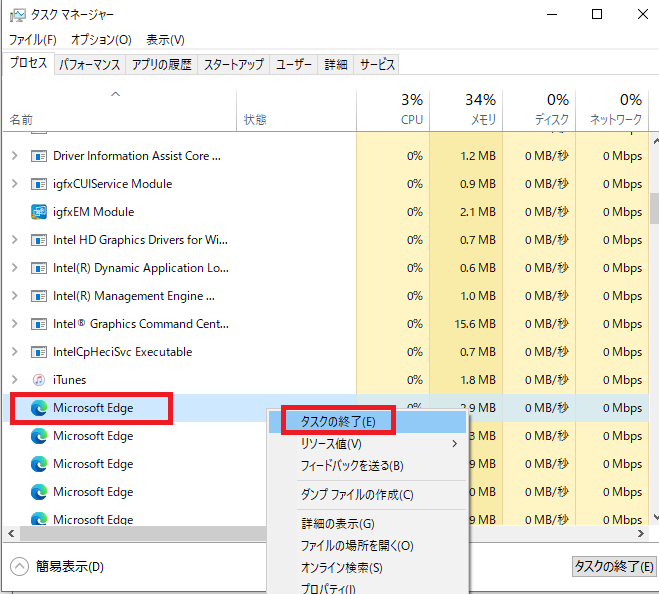The image size is (659, 594).
Task: Choose オンライン検索(S) from context menu
Action: tap(367, 568)
